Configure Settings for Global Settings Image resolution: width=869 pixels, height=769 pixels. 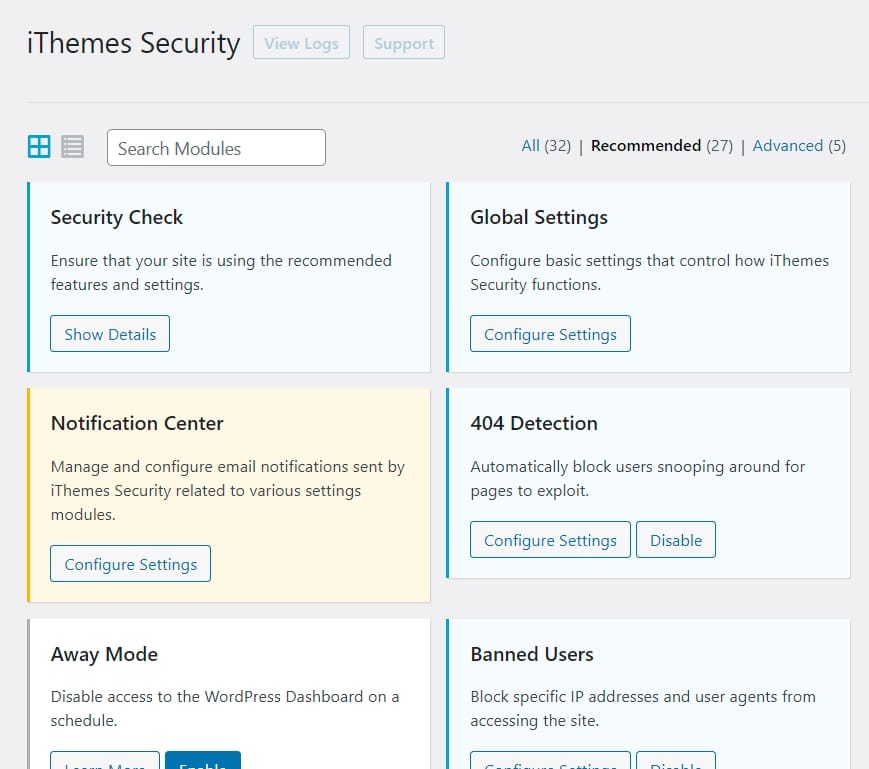550,334
